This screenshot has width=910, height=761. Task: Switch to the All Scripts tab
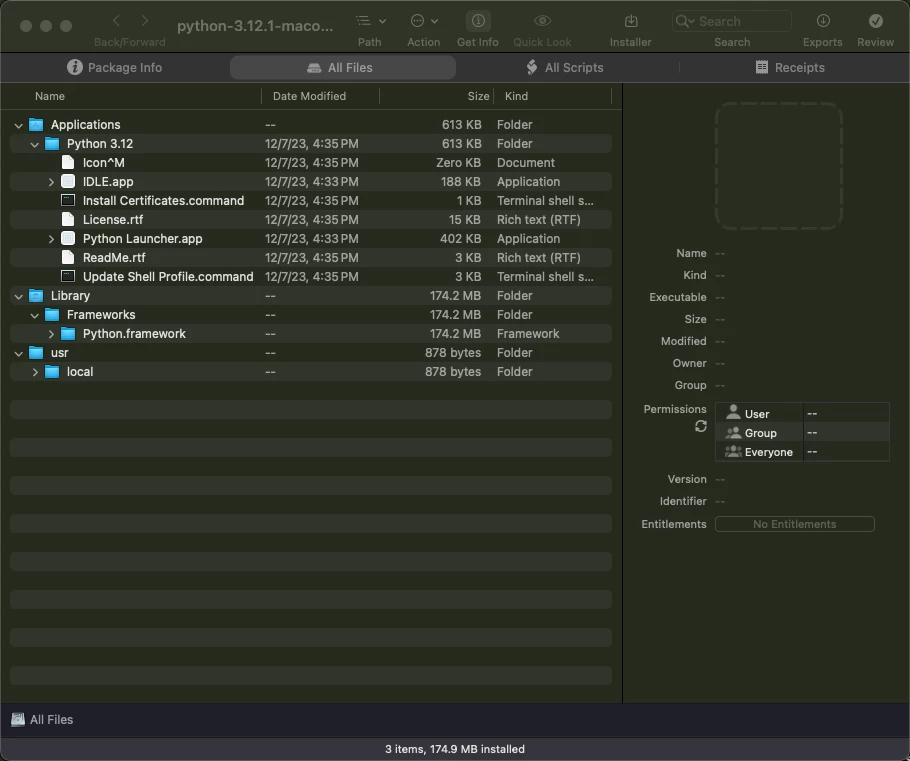pos(565,67)
